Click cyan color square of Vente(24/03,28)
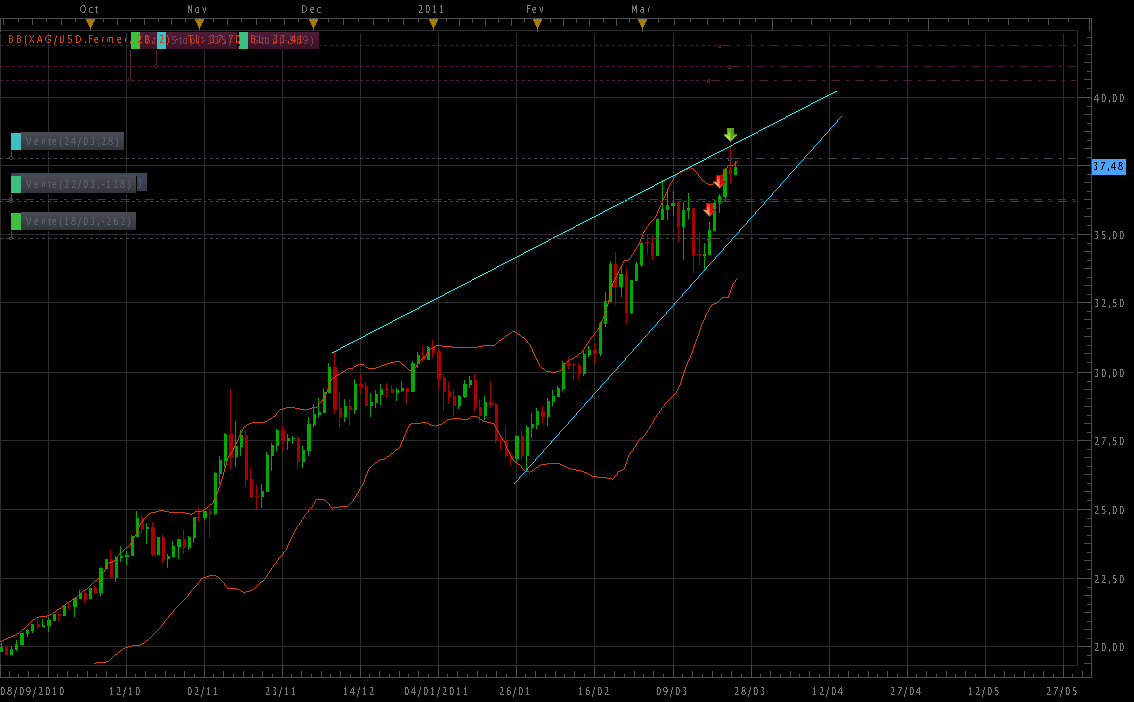The width and height of the screenshot is (1134, 702). [16, 141]
